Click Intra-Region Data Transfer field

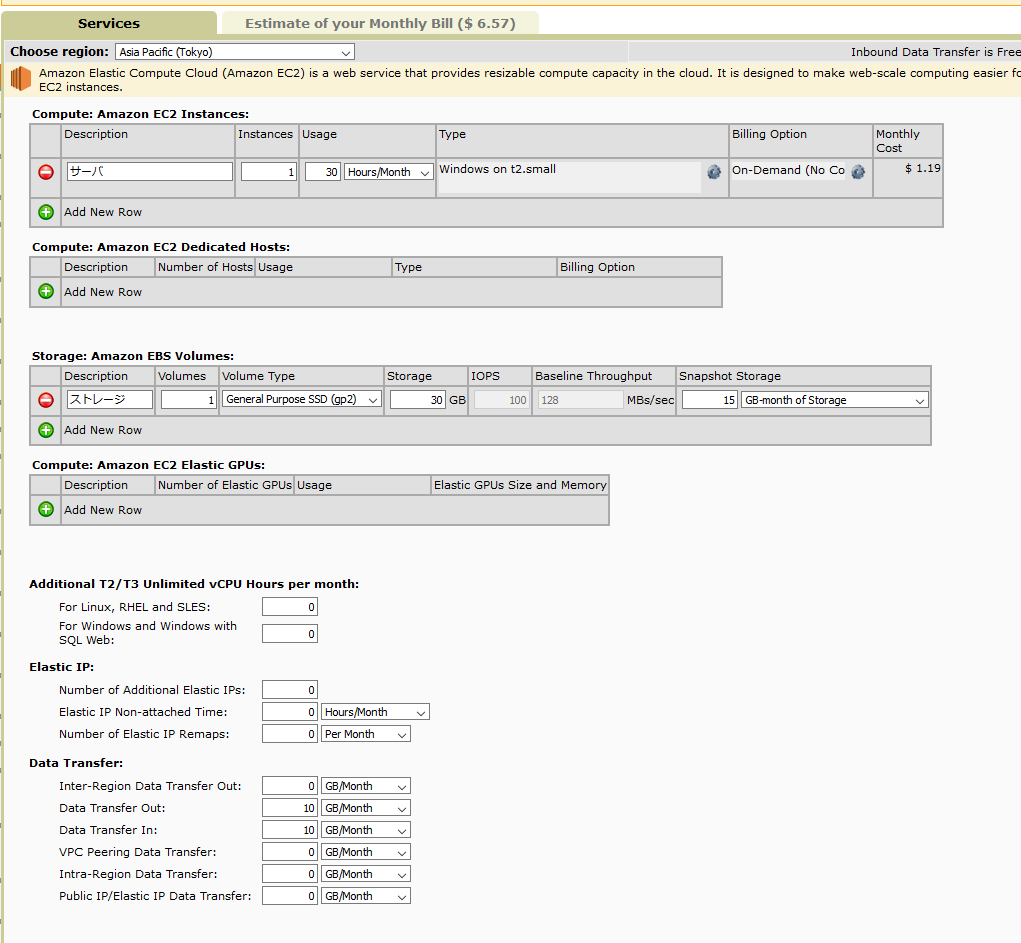point(290,875)
